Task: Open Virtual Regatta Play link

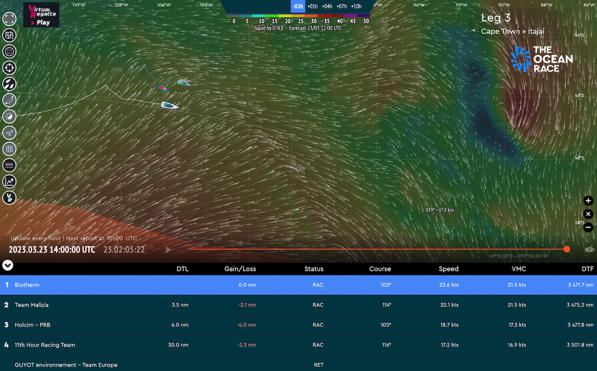Action: pos(41,15)
